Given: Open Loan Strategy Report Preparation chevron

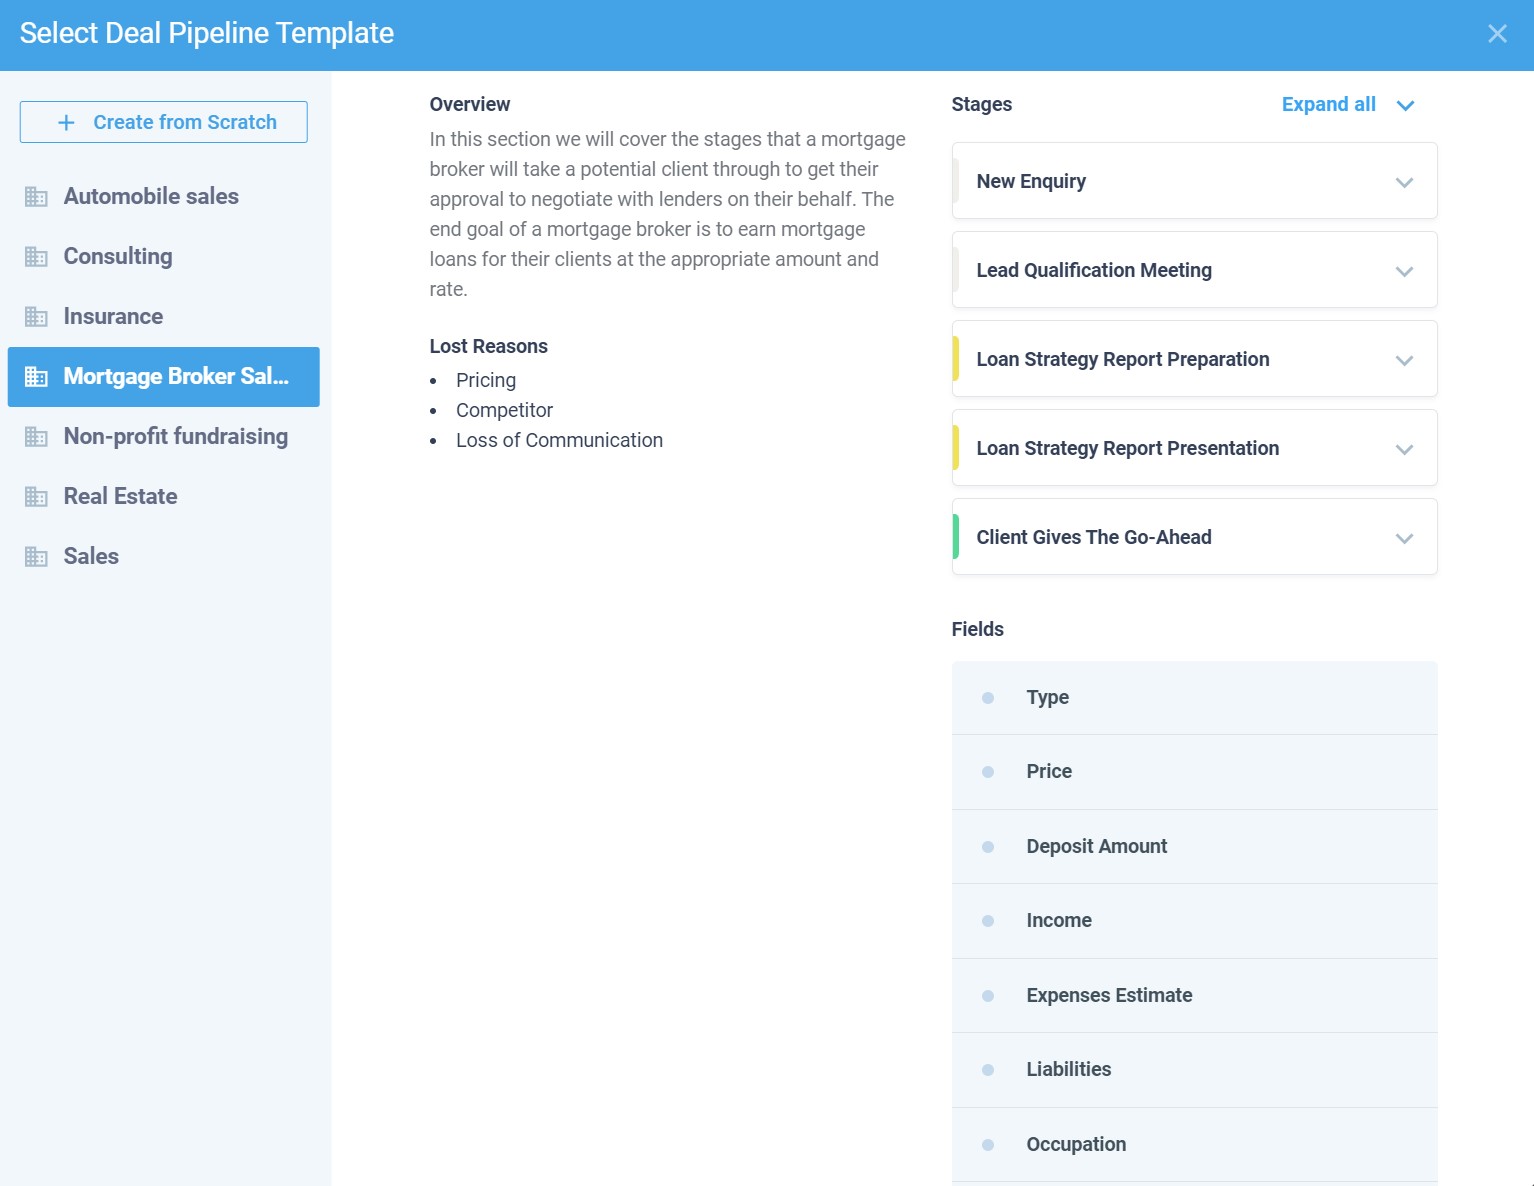Looking at the screenshot, I should click(1404, 360).
